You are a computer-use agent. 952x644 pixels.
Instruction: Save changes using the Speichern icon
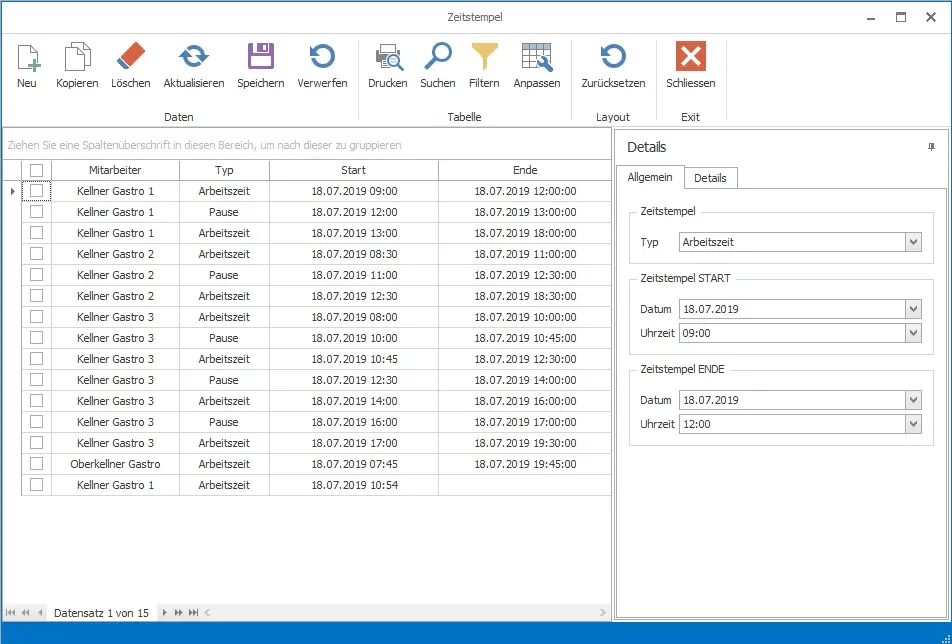tap(260, 59)
